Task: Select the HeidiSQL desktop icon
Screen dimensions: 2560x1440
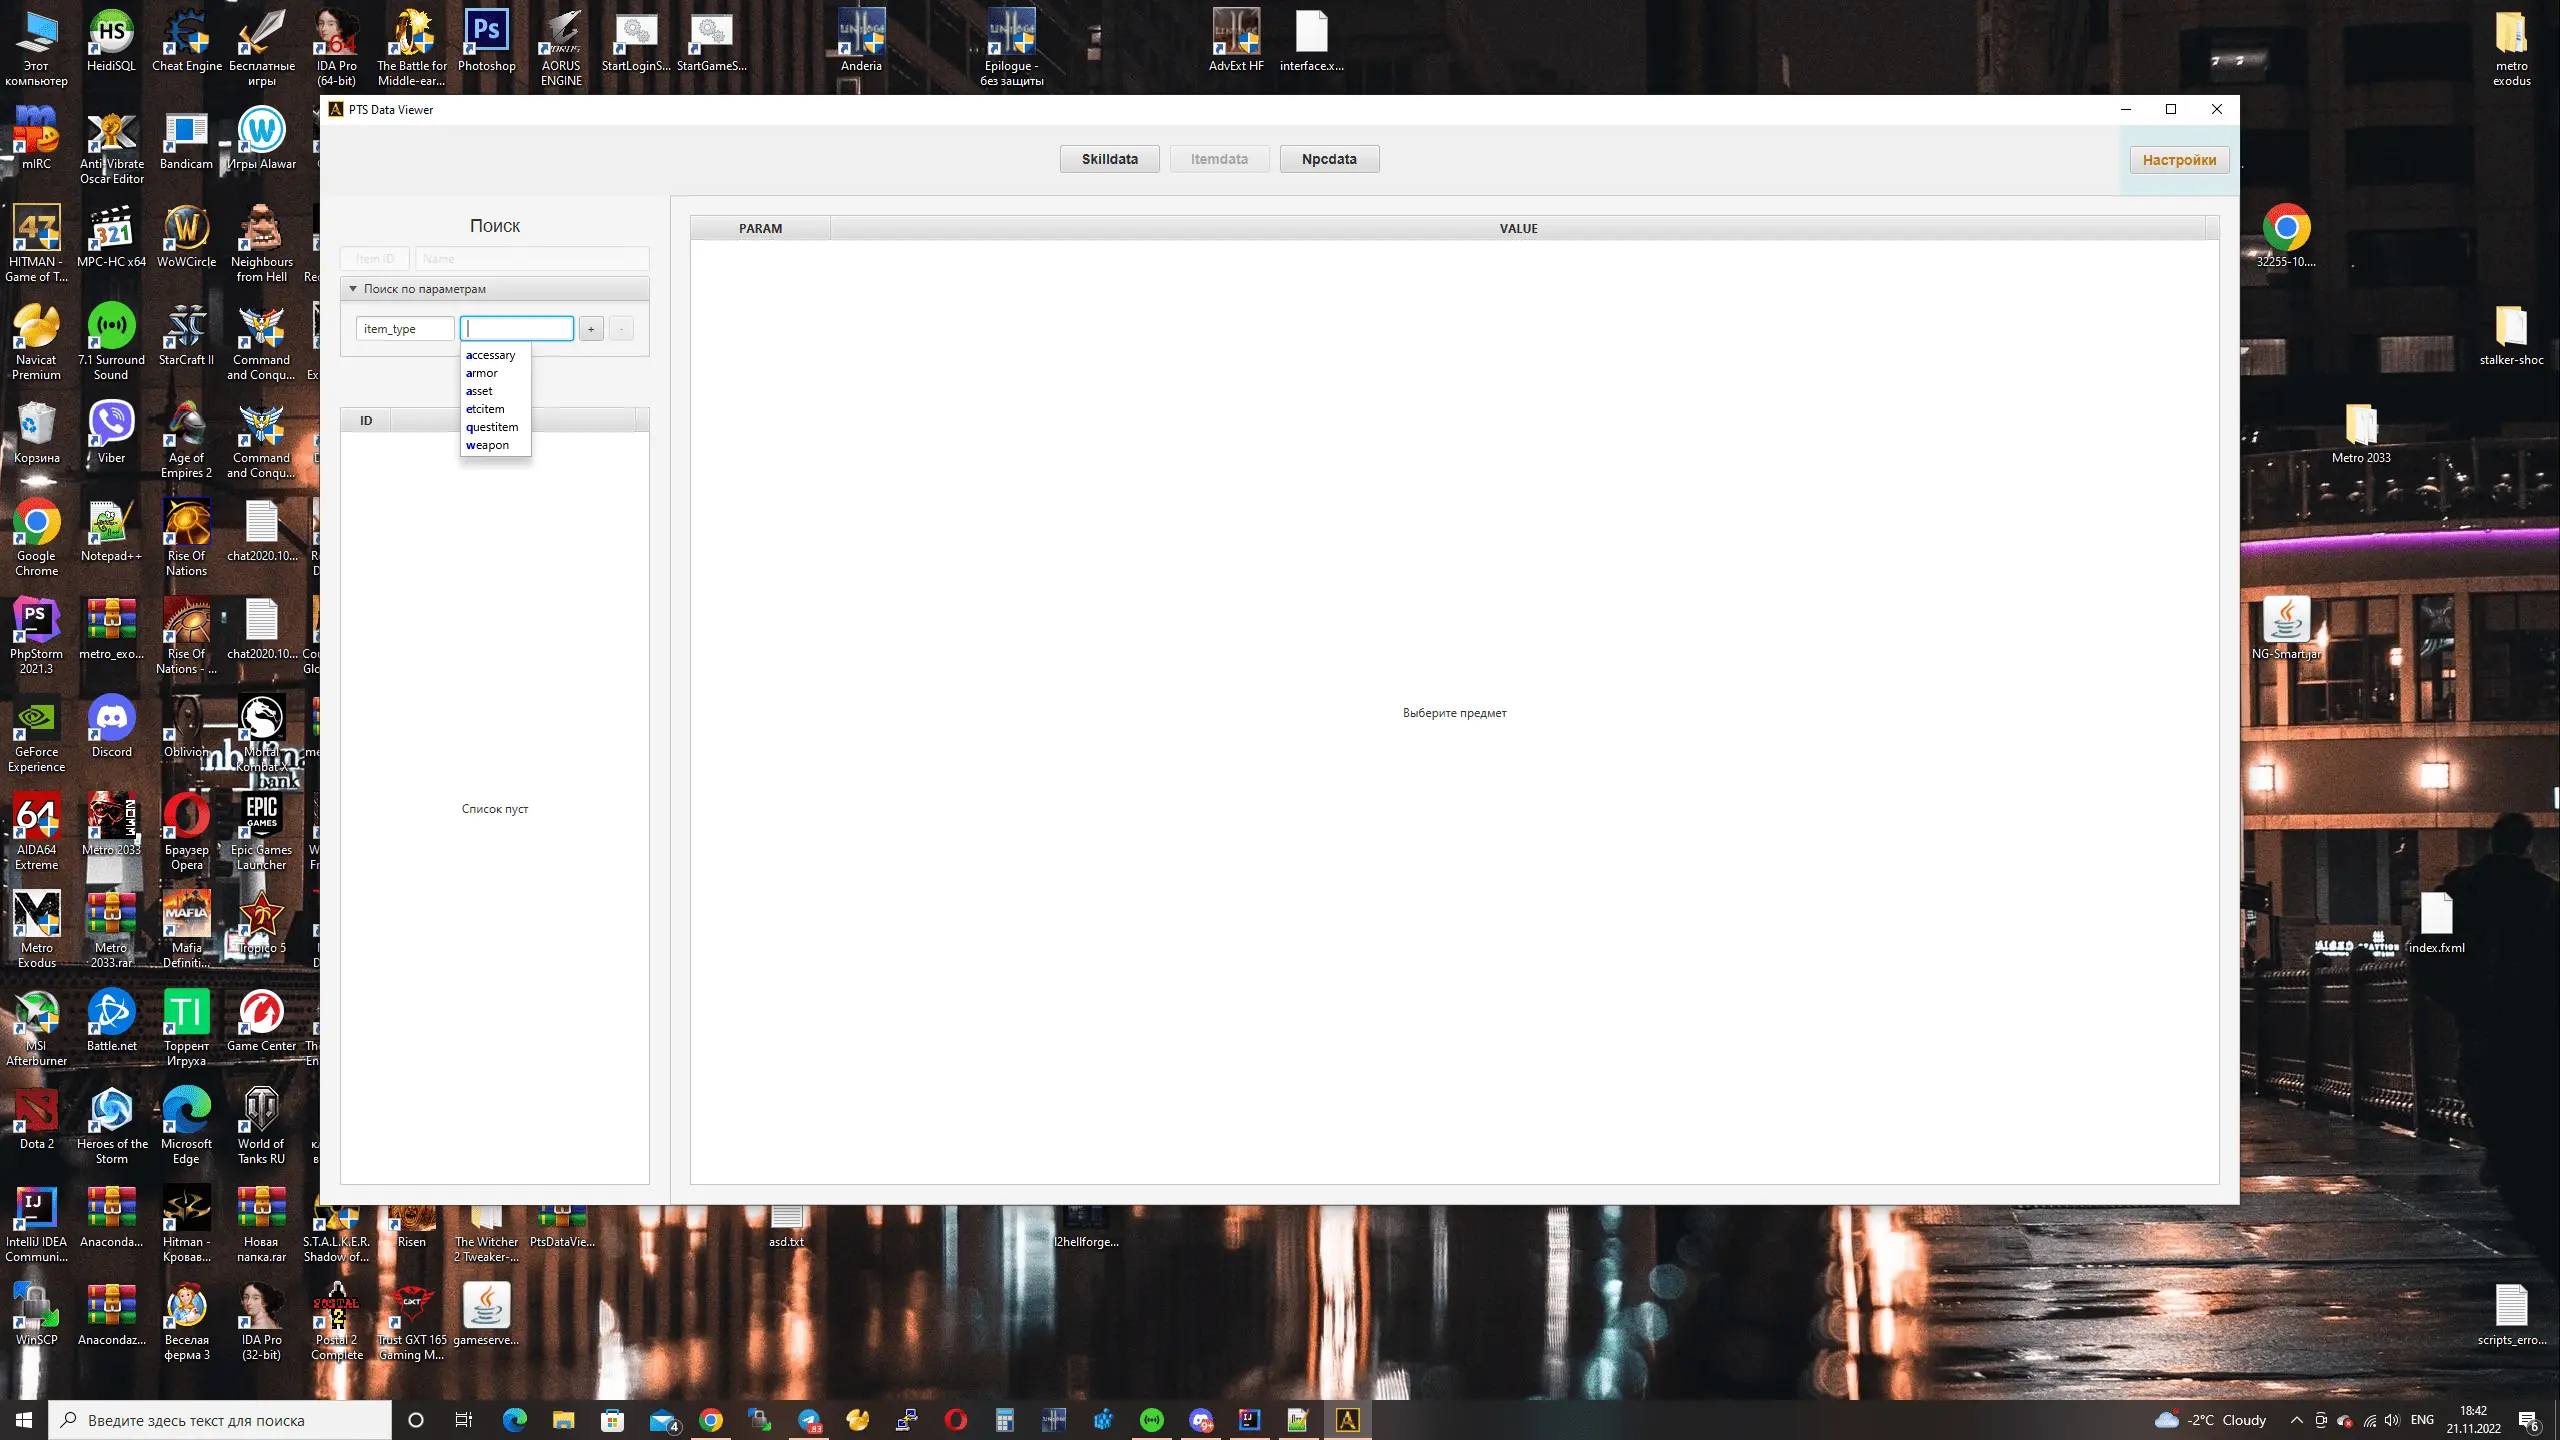Action: (111, 42)
